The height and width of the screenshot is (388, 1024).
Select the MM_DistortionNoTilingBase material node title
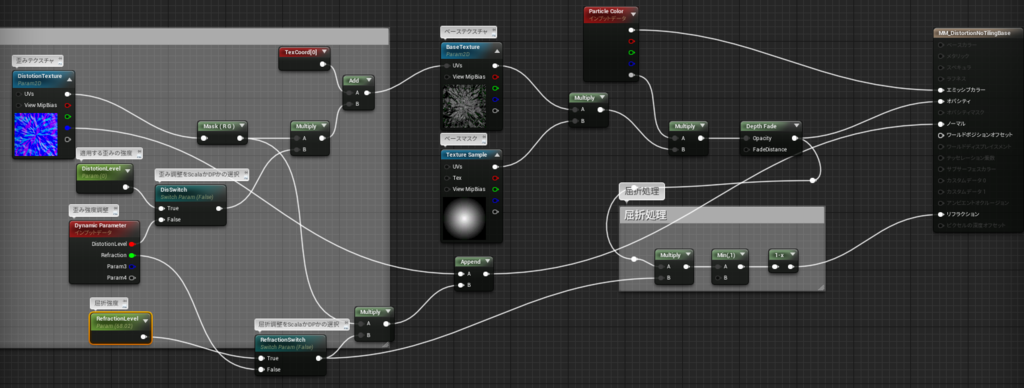(x=974, y=33)
